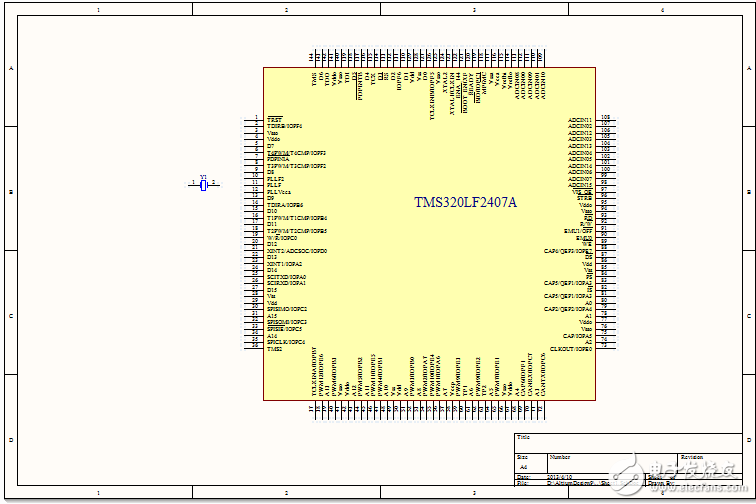Select the ADCIN15 pin label

580,185
